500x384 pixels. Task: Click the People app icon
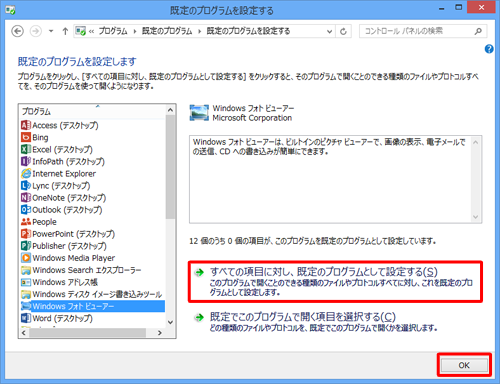pos(26,222)
